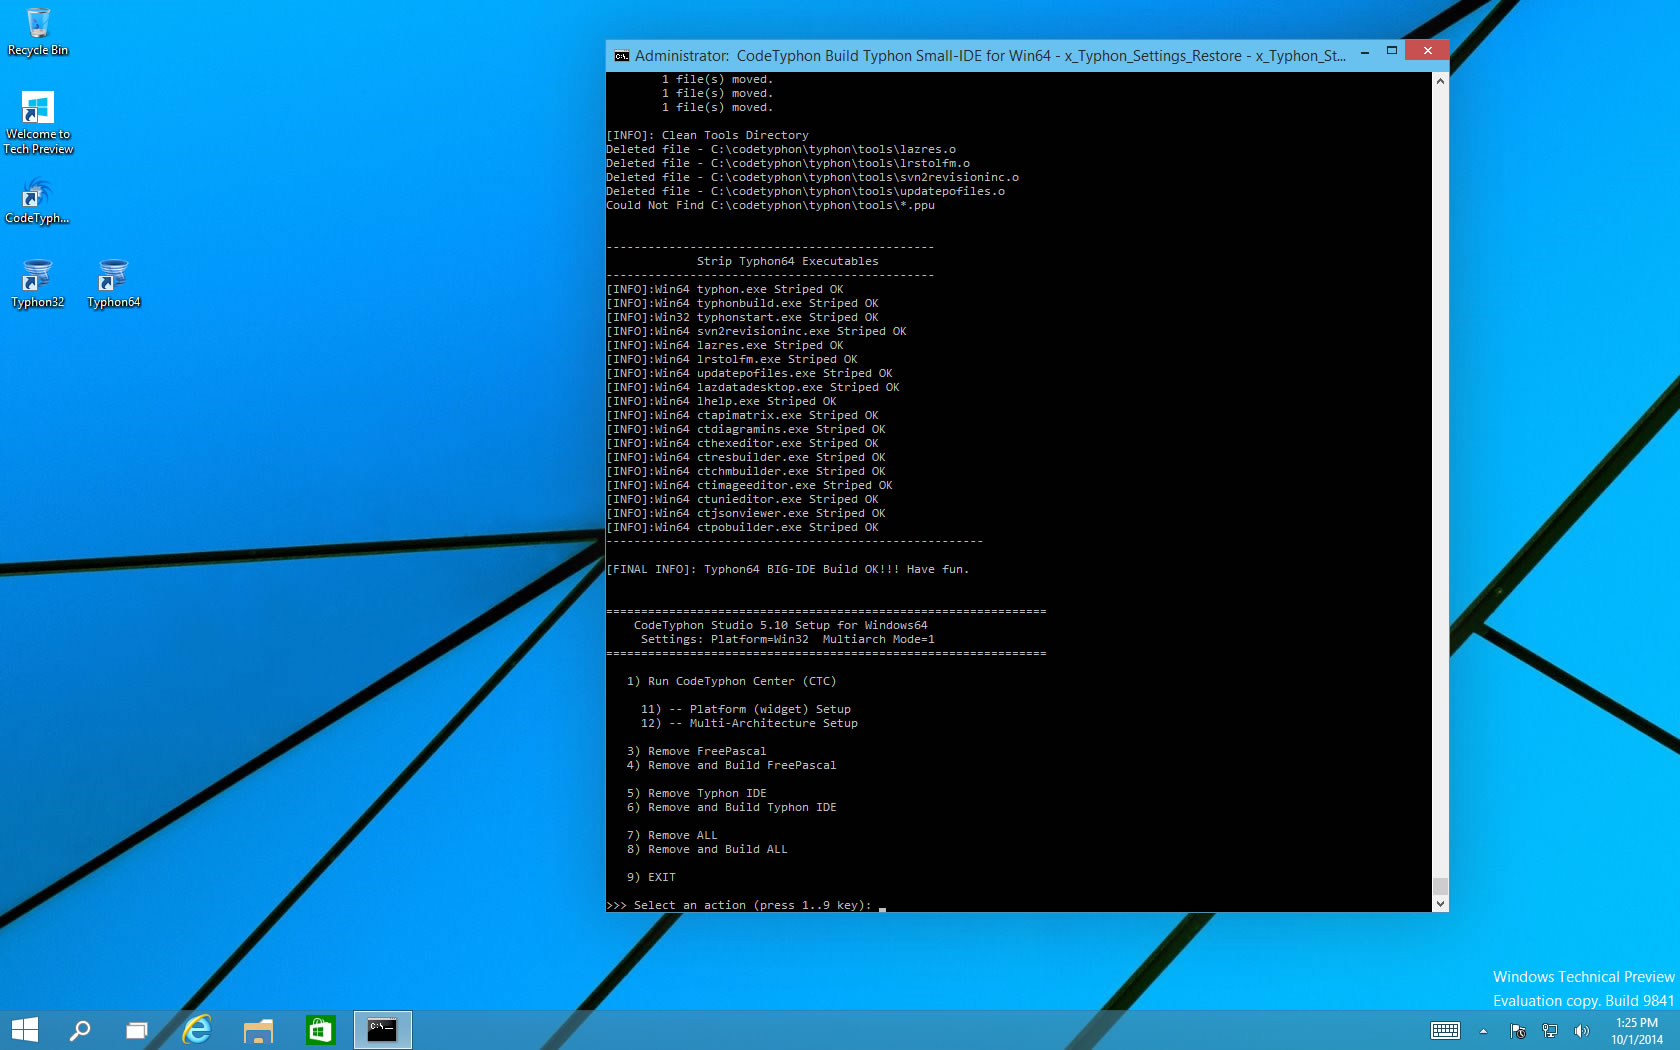The image size is (1680, 1050).
Task: Click the 'svn2revisioninc.exe Striped OK' line
Action: pyautogui.click(x=756, y=331)
